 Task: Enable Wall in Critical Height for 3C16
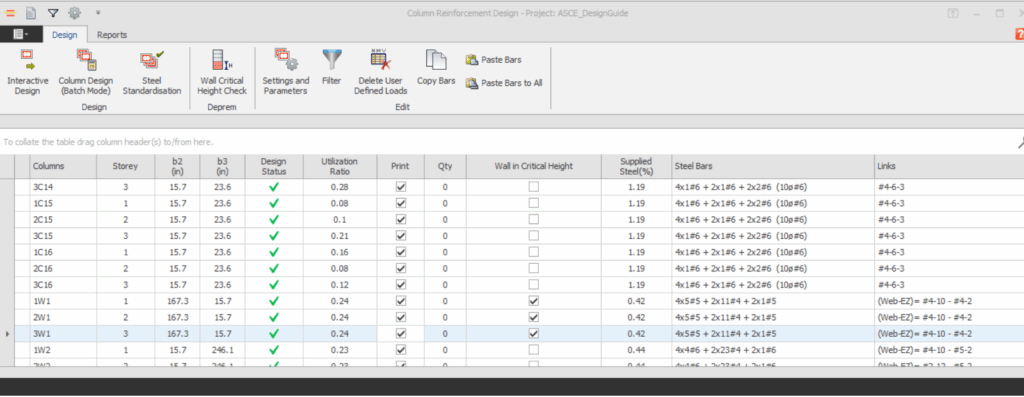[534, 285]
